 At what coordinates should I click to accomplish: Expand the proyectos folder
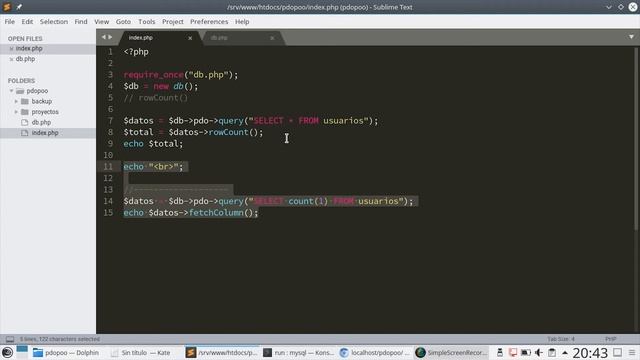pos(16,112)
